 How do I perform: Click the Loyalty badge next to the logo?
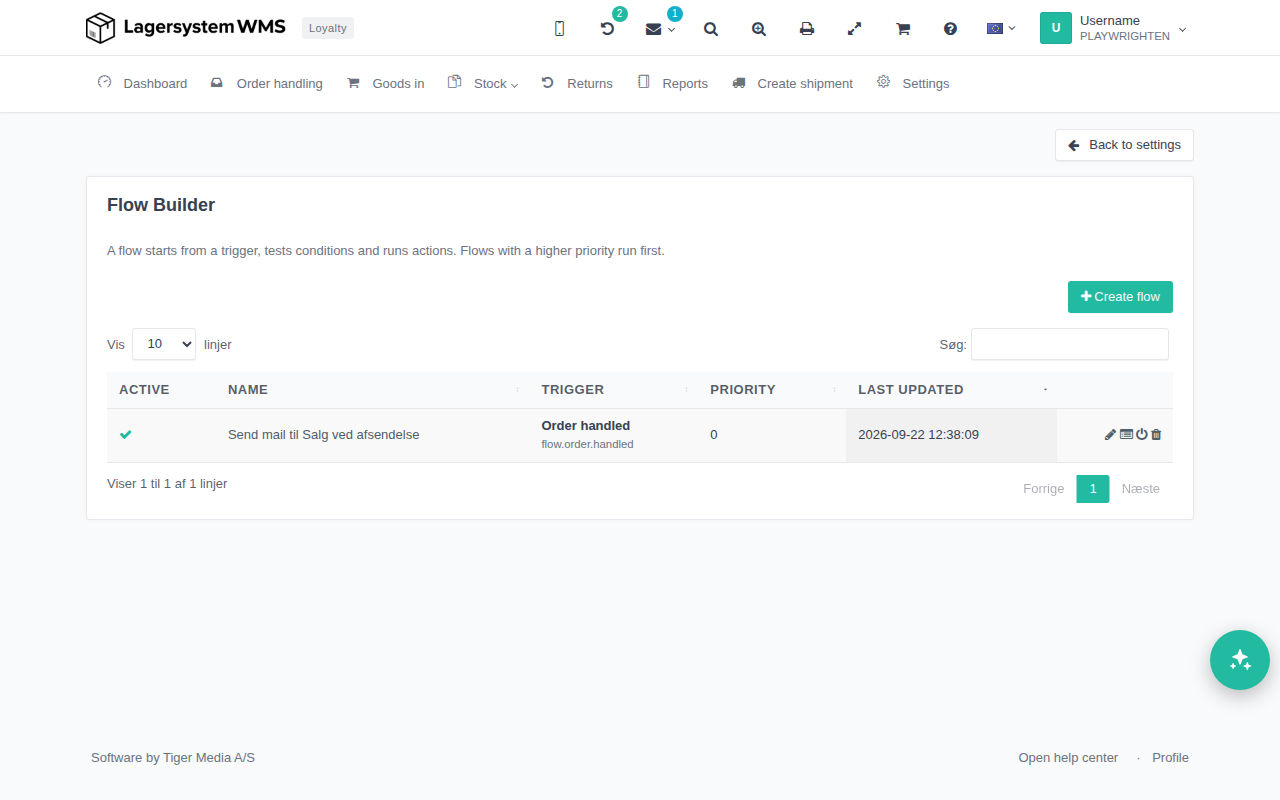pos(328,28)
